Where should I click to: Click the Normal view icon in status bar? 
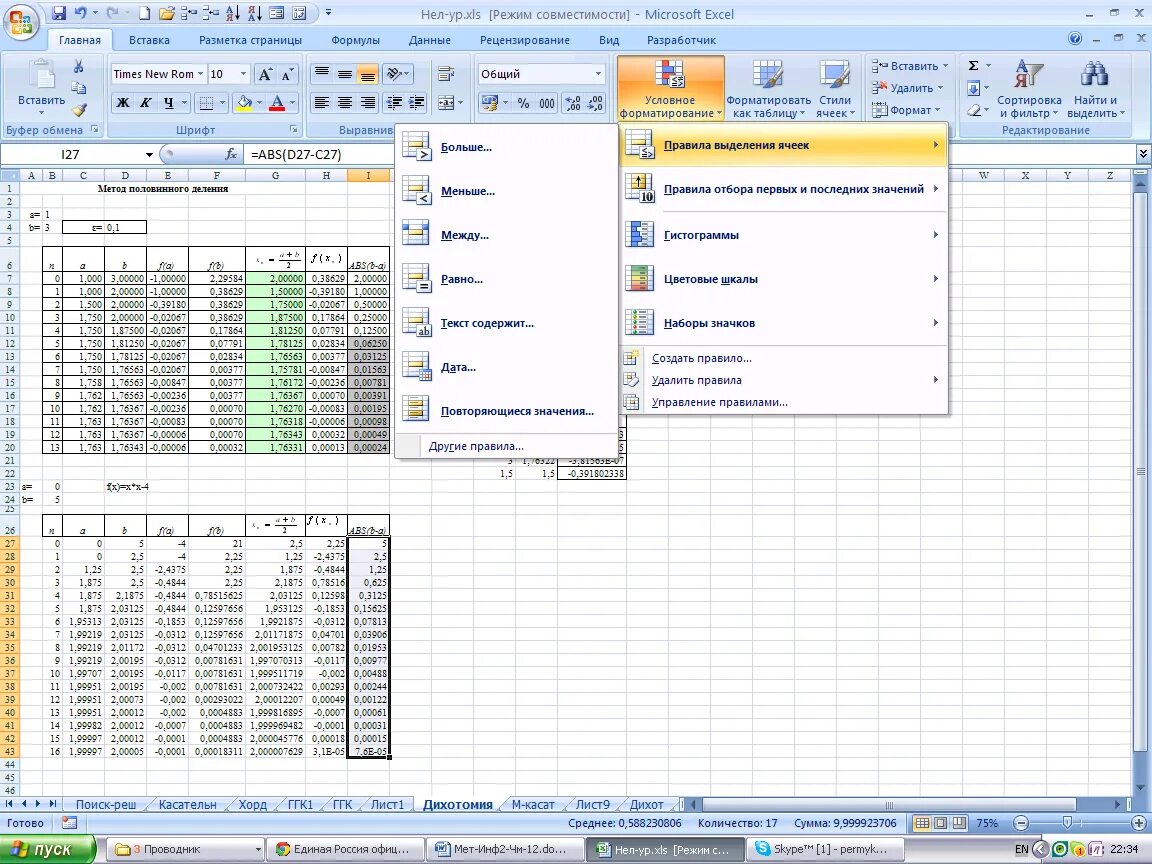tap(922, 824)
